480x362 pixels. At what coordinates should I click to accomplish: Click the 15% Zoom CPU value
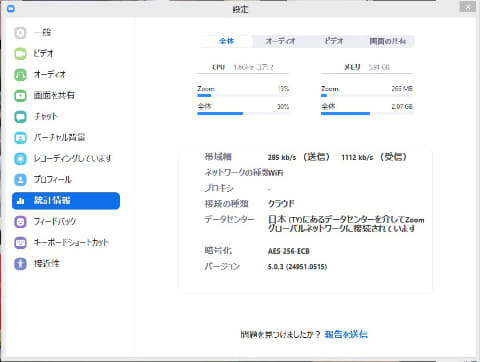click(283, 89)
